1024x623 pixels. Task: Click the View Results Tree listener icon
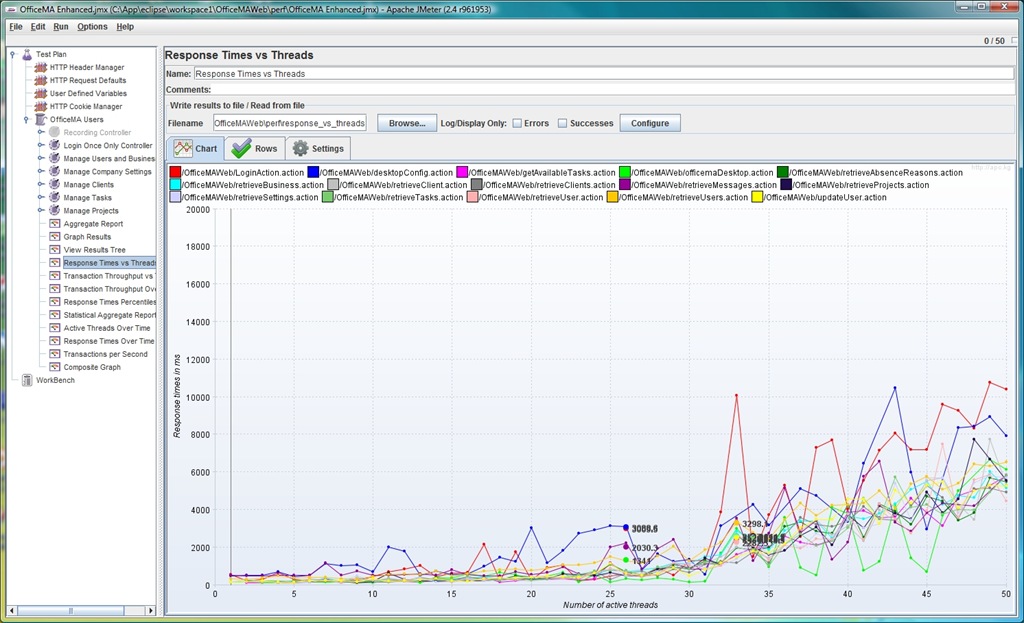tap(55, 250)
